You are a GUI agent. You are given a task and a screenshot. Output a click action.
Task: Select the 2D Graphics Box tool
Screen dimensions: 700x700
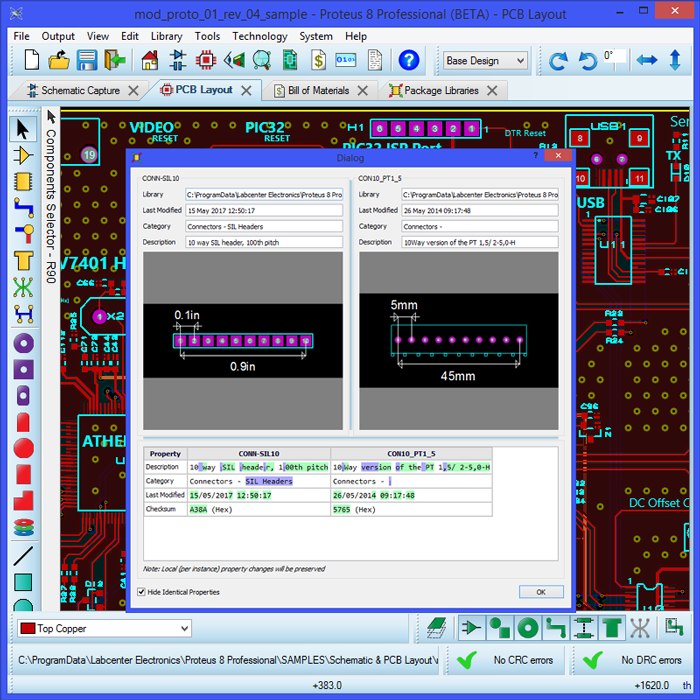[23, 582]
